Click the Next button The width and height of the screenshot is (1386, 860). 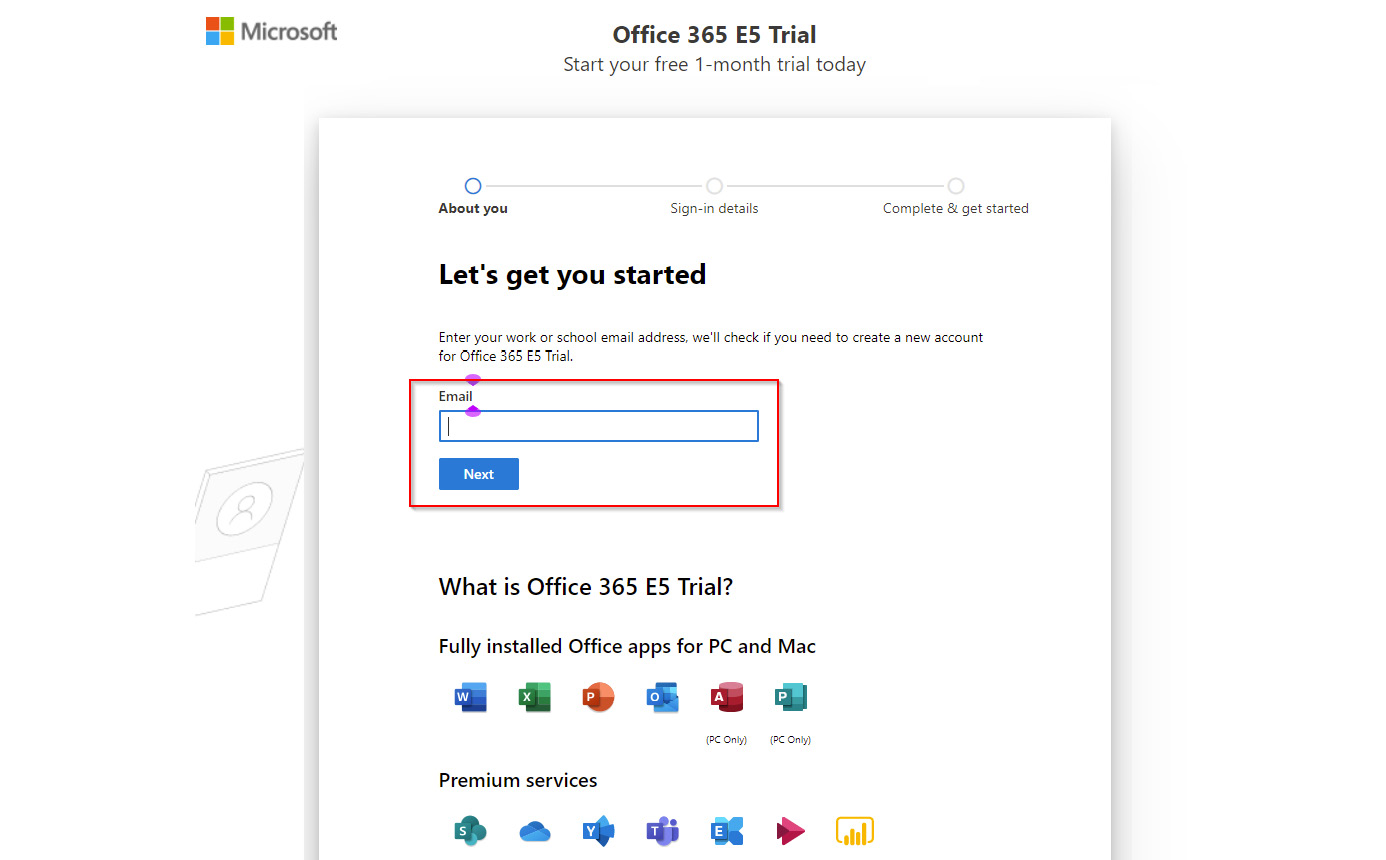tap(479, 474)
